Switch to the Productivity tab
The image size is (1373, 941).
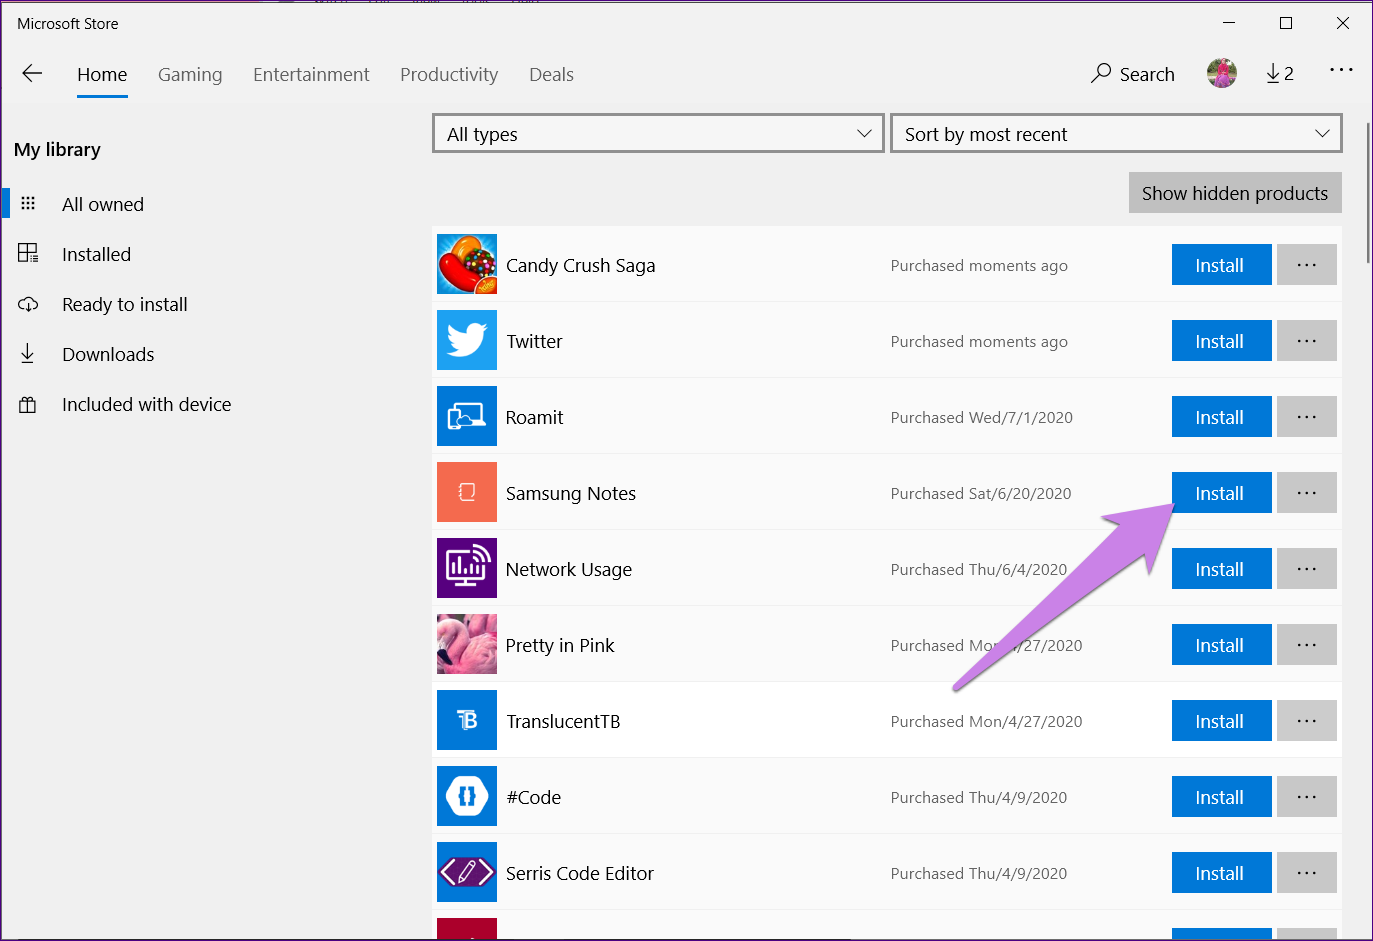[x=449, y=75]
